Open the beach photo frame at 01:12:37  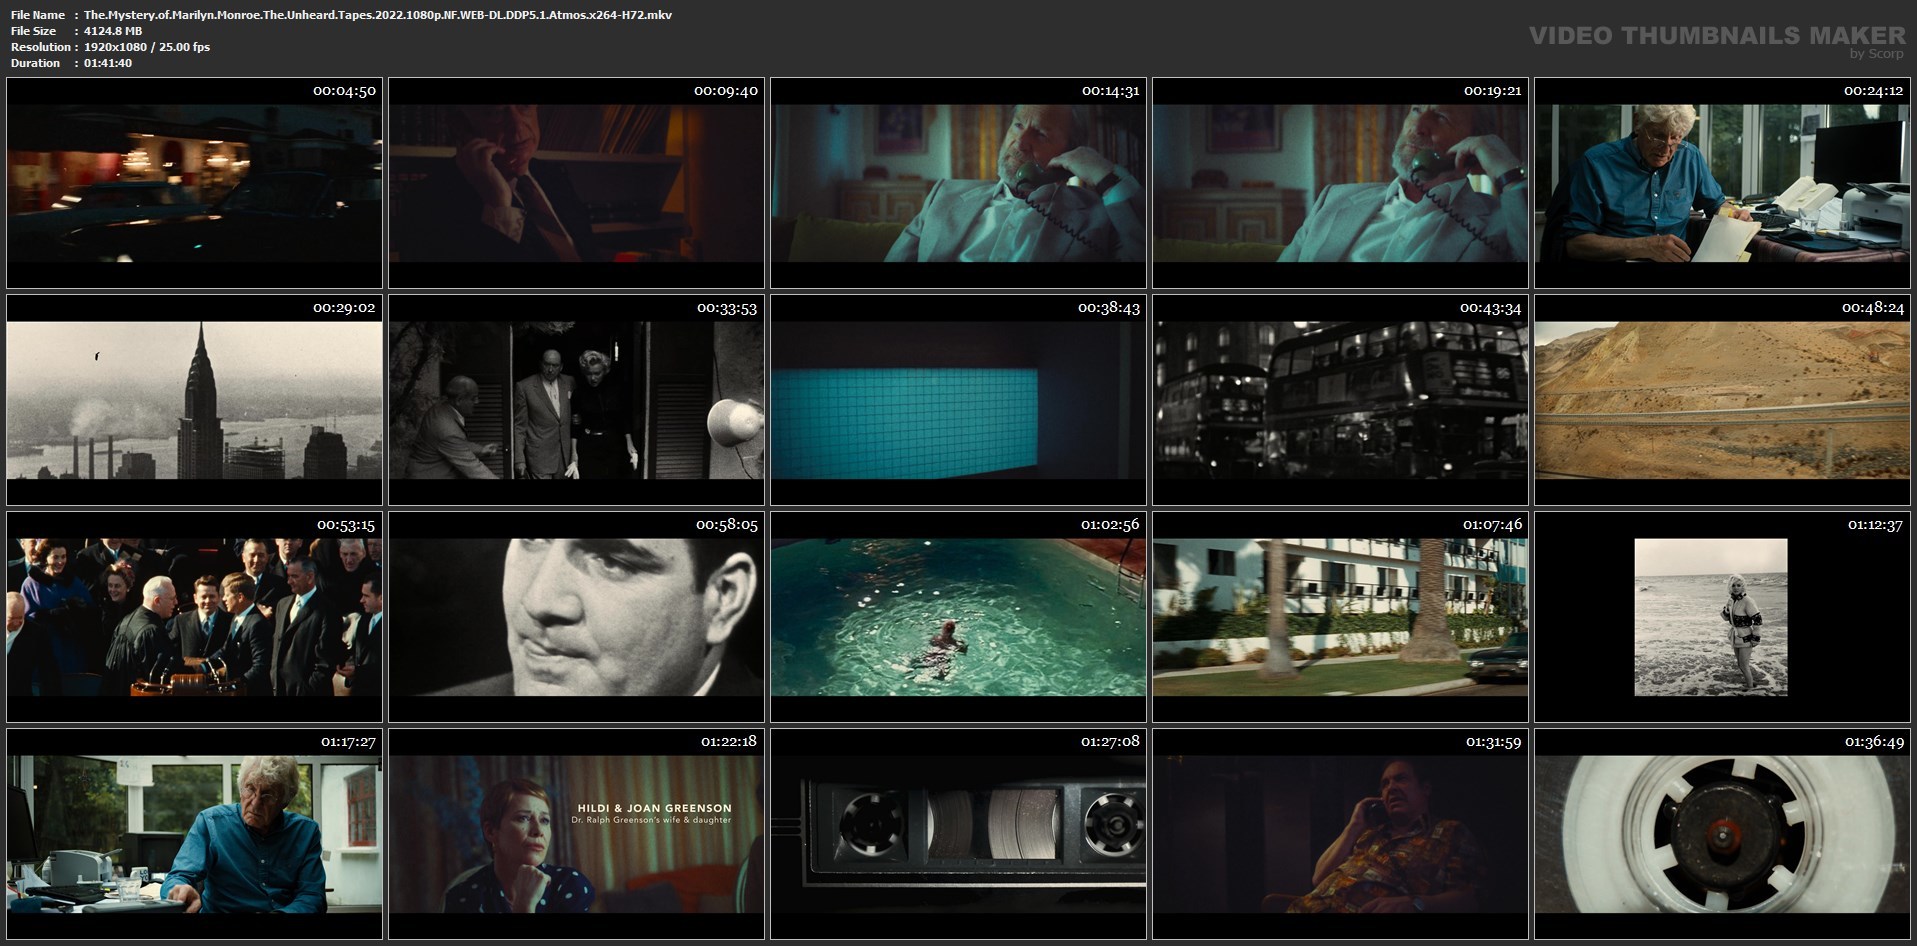(x=1722, y=617)
